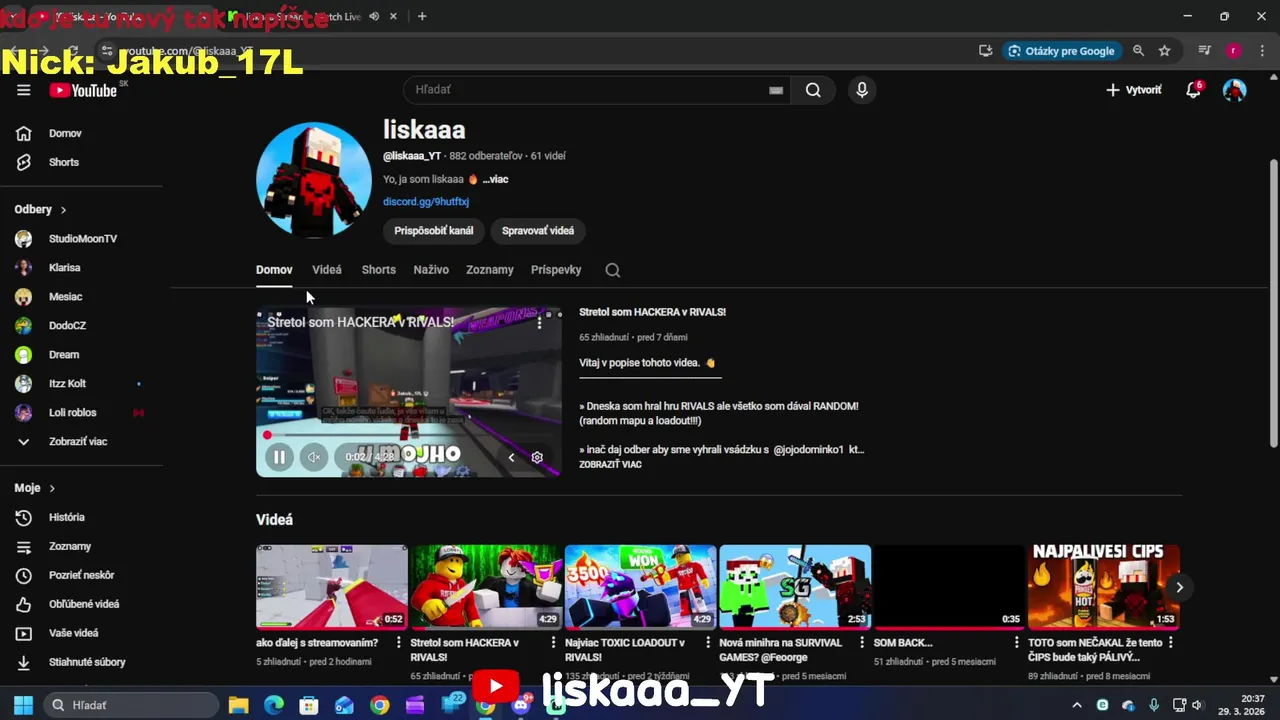The image size is (1280, 720).
Task: Click Spravovať videá button
Action: click(538, 231)
